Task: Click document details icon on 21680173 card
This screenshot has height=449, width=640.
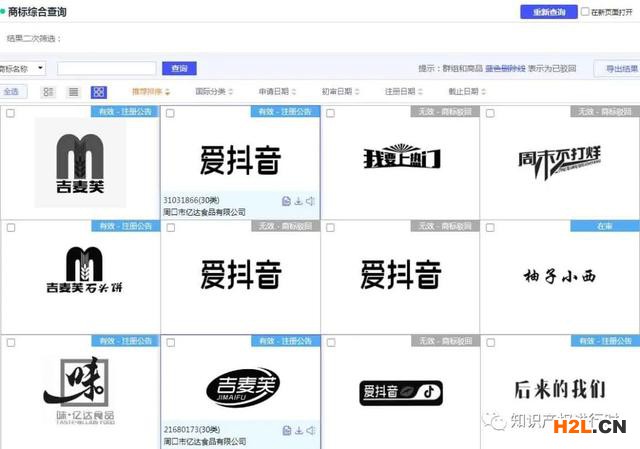Action: [x=287, y=430]
